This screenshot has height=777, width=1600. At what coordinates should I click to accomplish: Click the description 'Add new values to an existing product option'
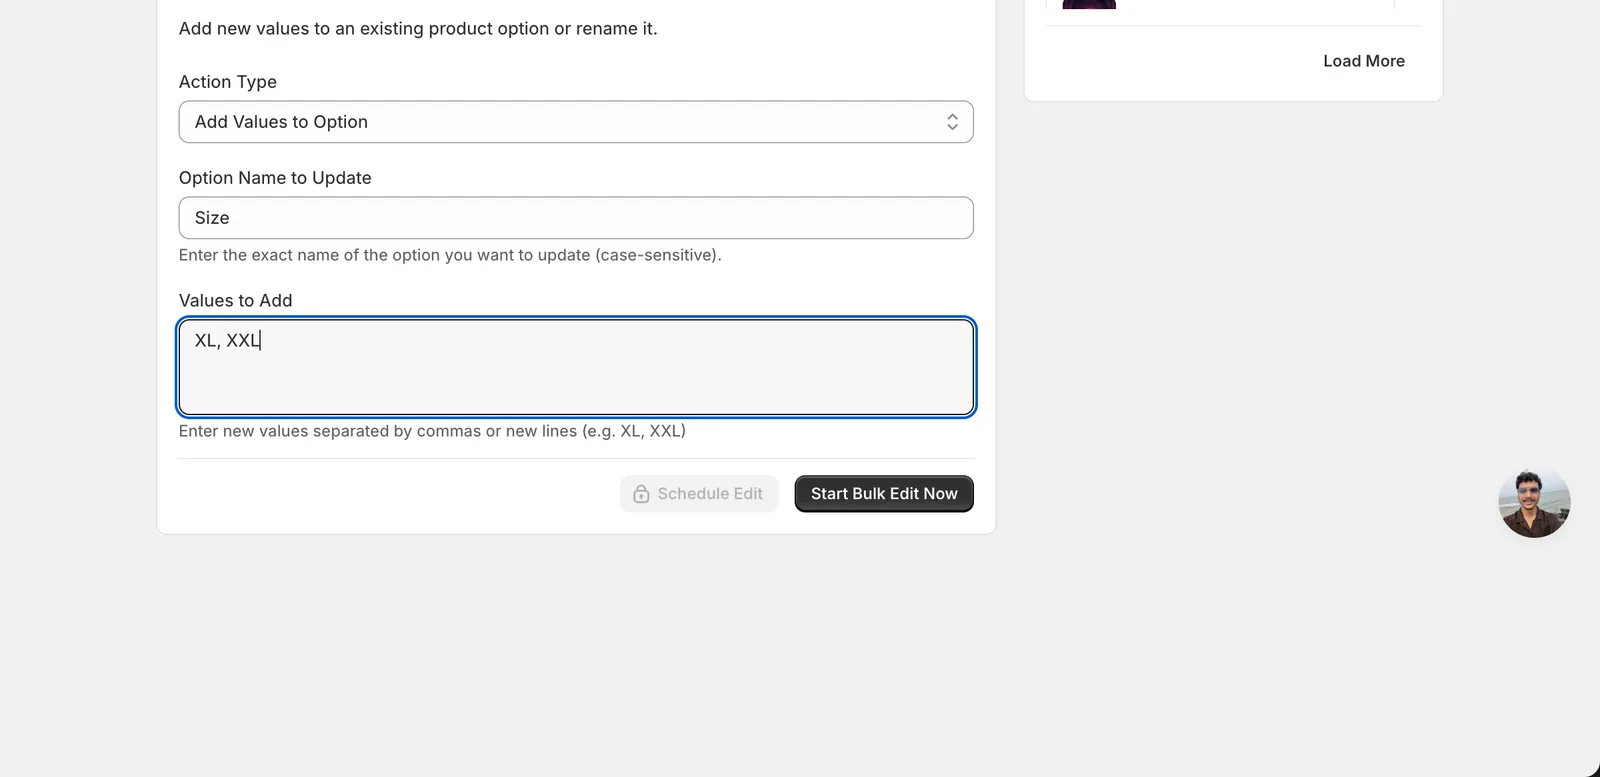418,29
